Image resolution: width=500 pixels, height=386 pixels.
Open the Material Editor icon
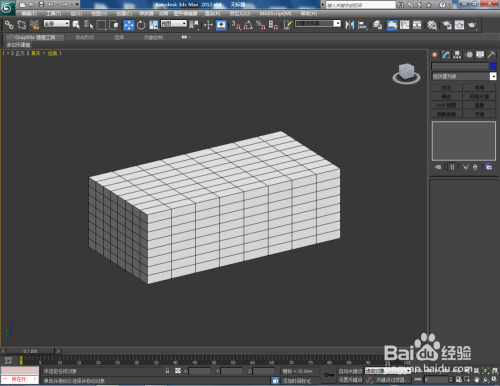click(432, 25)
